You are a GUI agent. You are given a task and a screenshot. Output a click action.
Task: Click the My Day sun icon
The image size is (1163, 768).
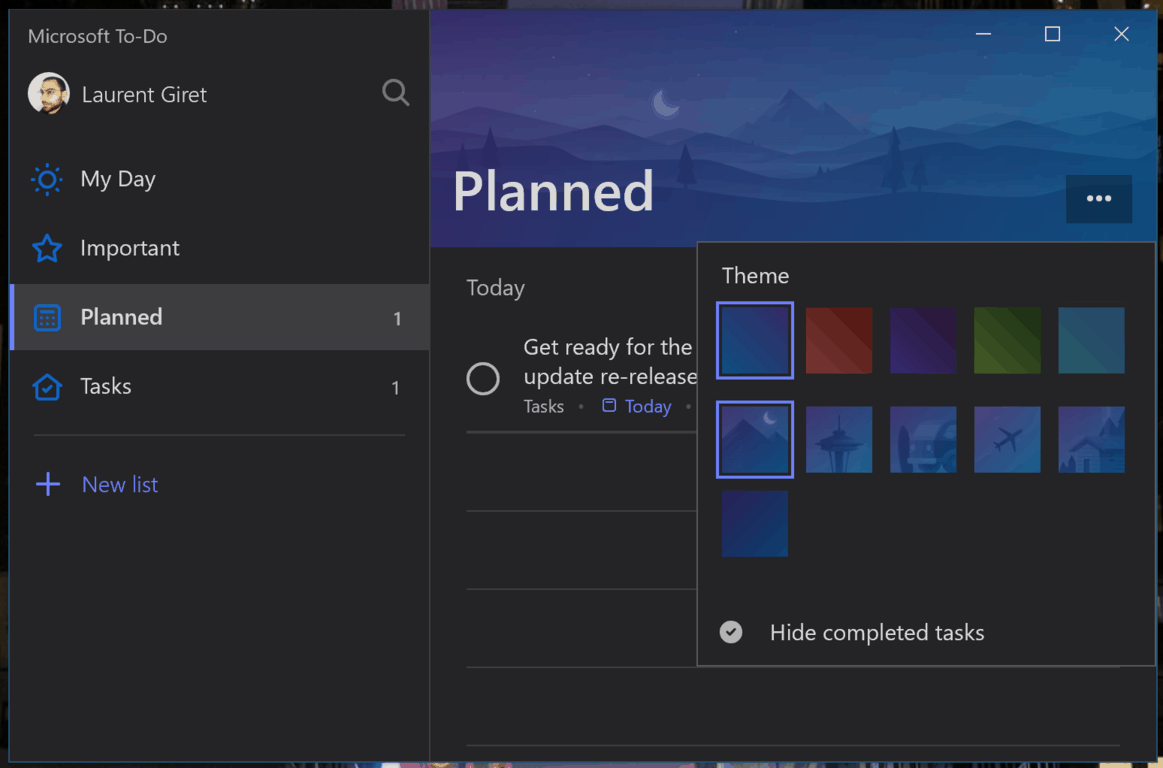coord(47,179)
